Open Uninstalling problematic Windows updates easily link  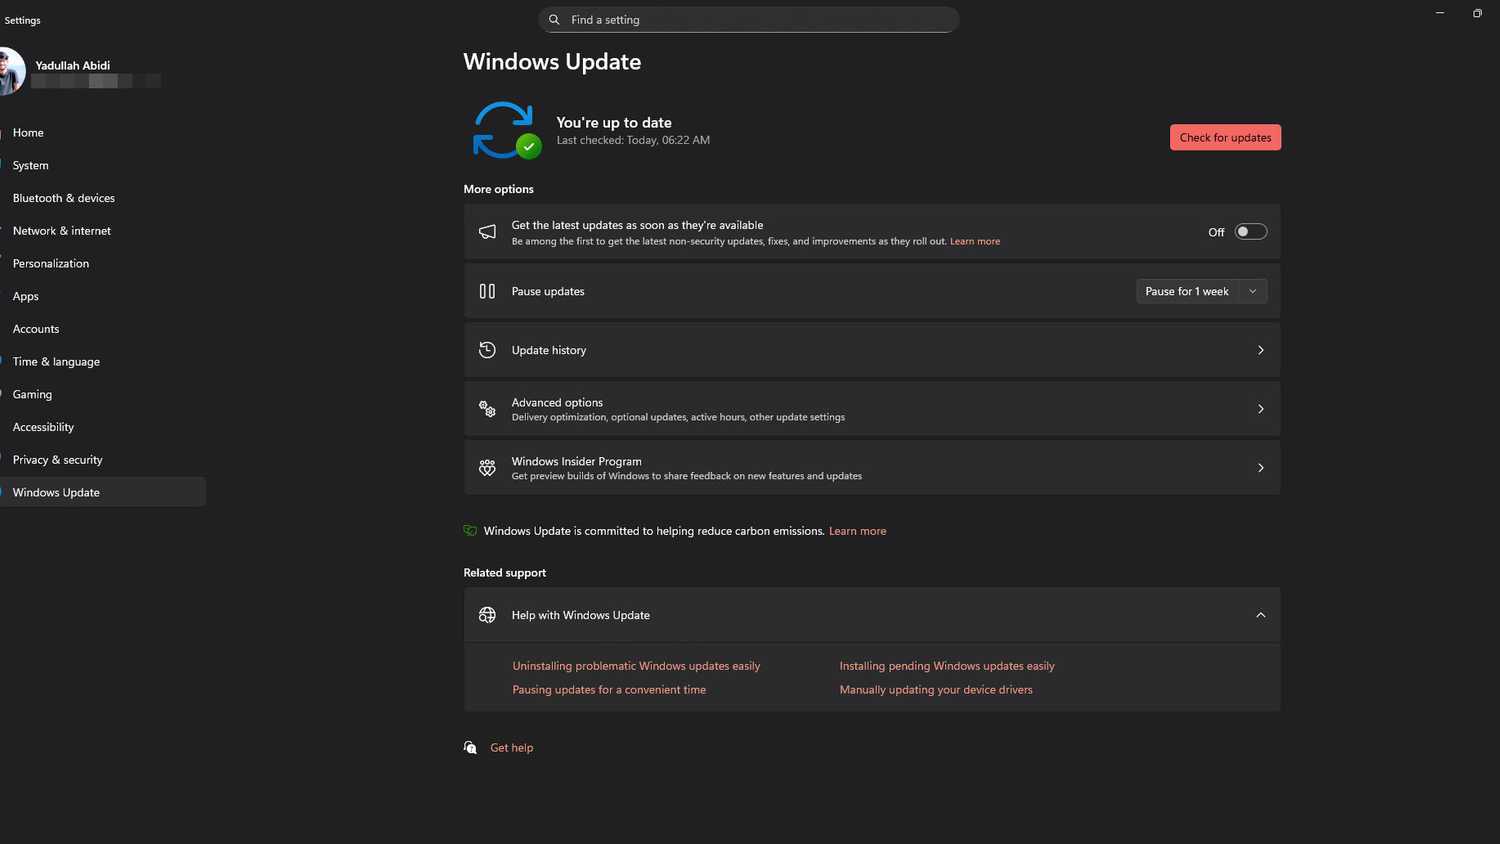tap(636, 666)
